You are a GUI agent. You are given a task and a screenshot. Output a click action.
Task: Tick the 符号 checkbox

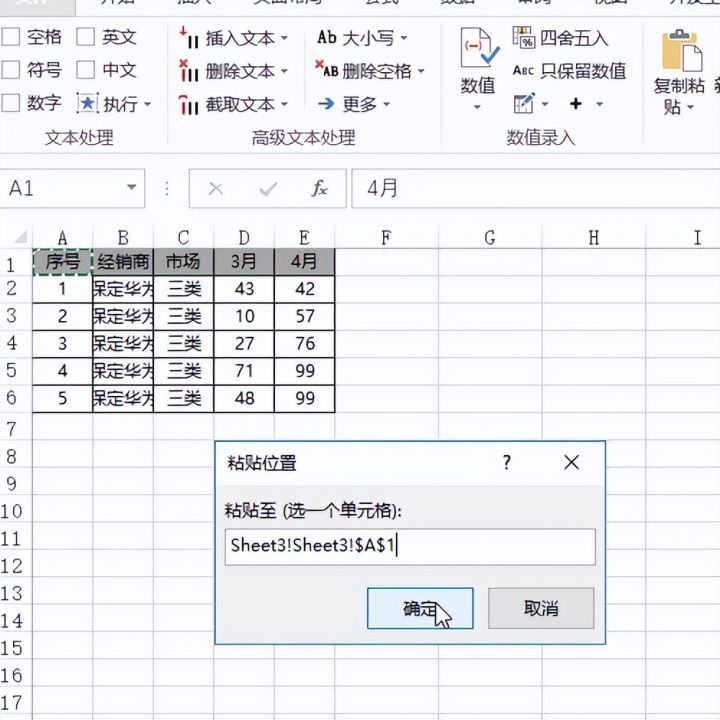point(11,70)
